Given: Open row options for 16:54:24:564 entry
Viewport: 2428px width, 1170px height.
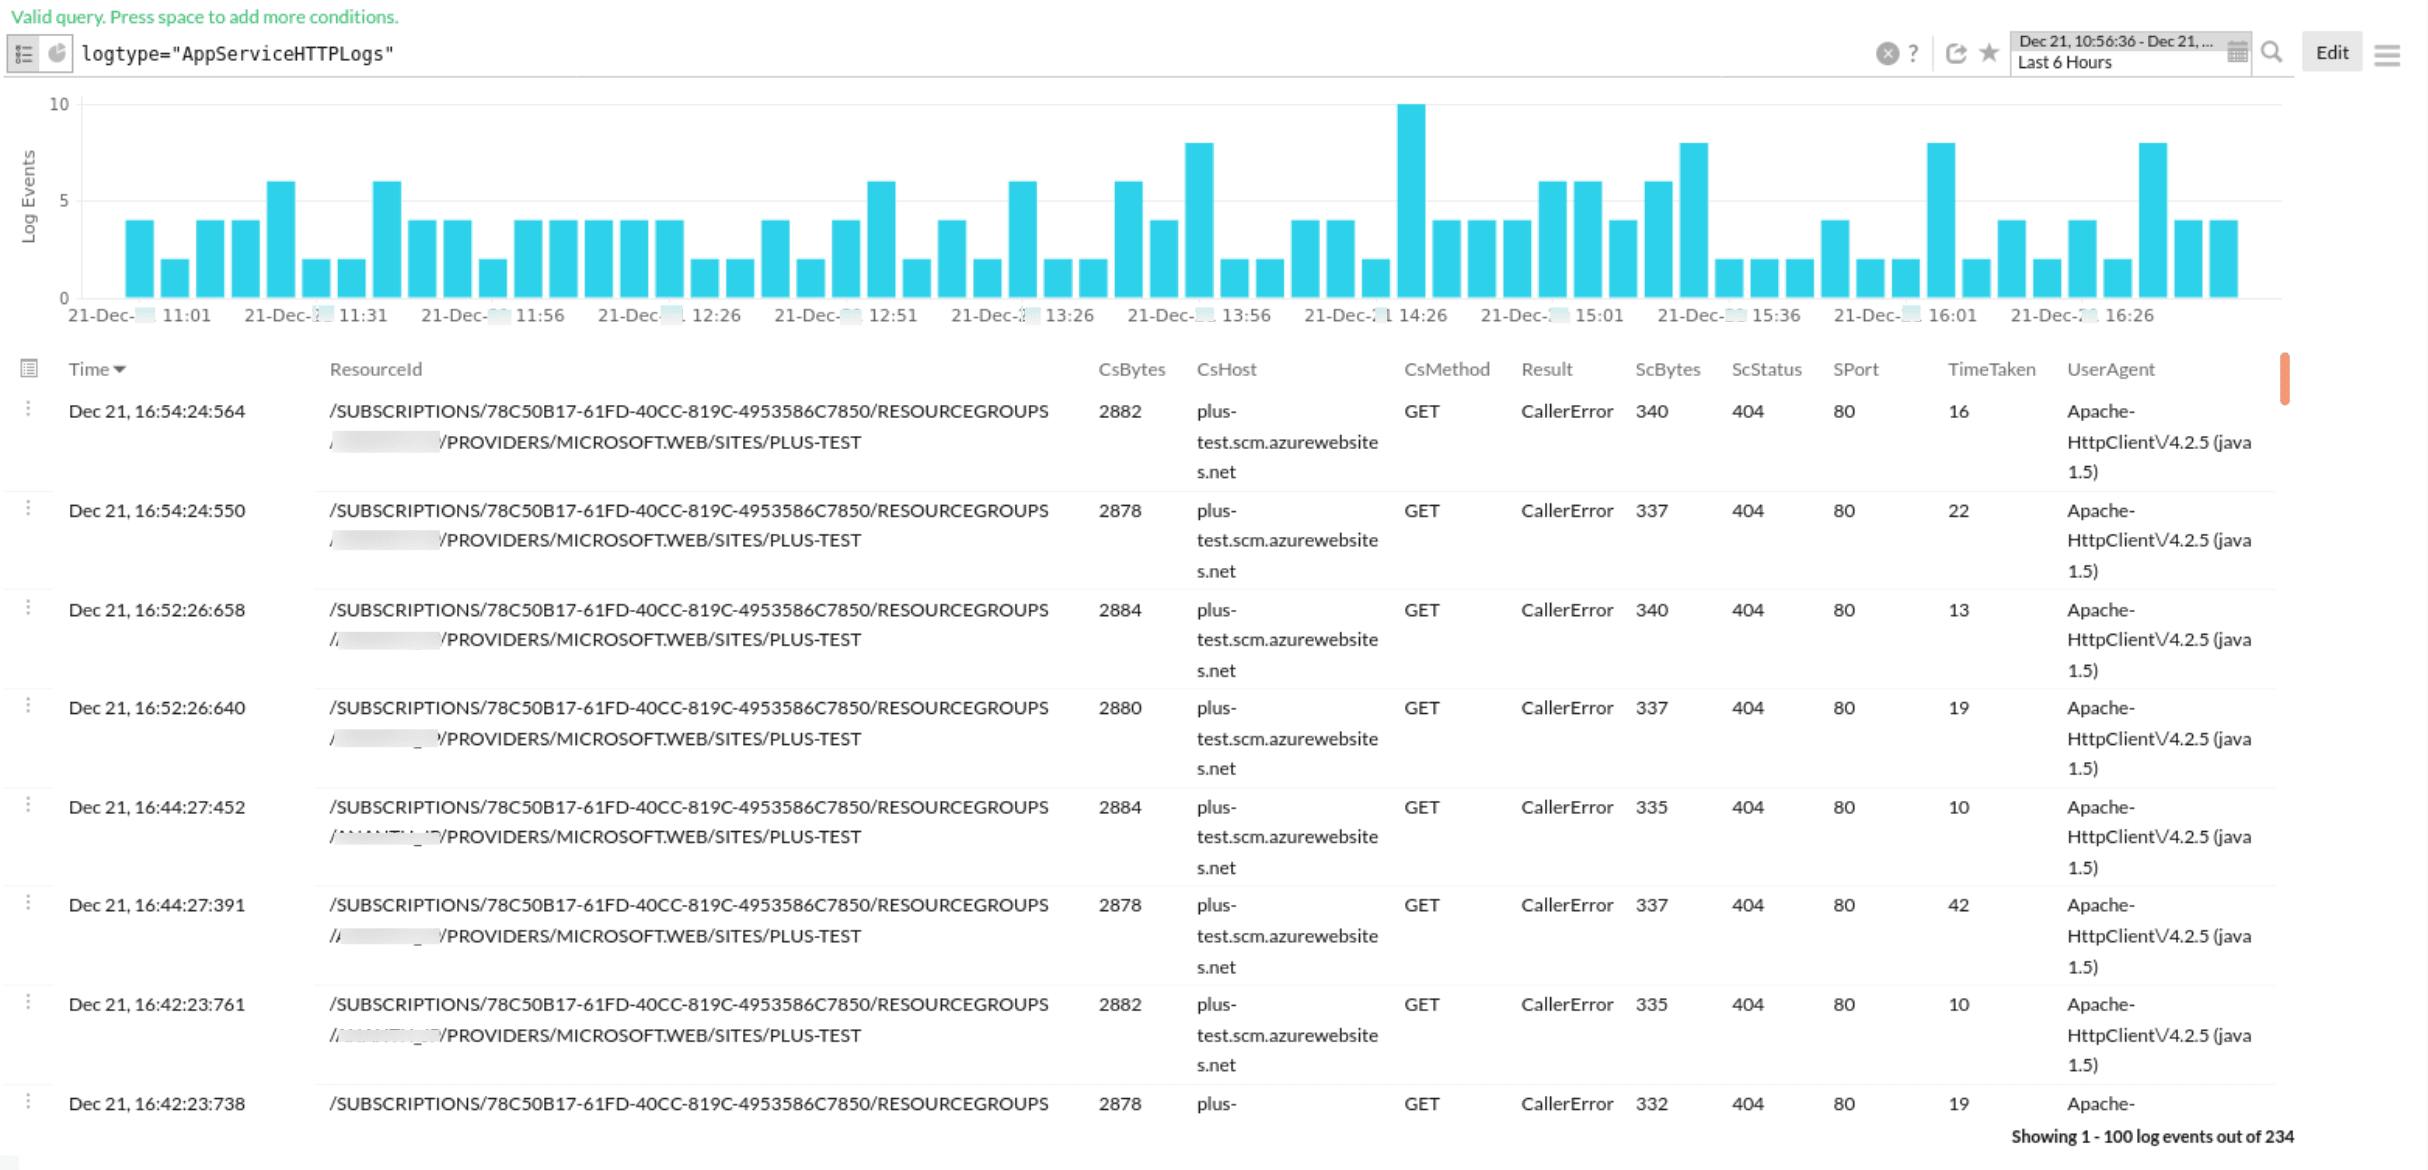Looking at the screenshot, I should pyautogui.click(x=28, y=409).
